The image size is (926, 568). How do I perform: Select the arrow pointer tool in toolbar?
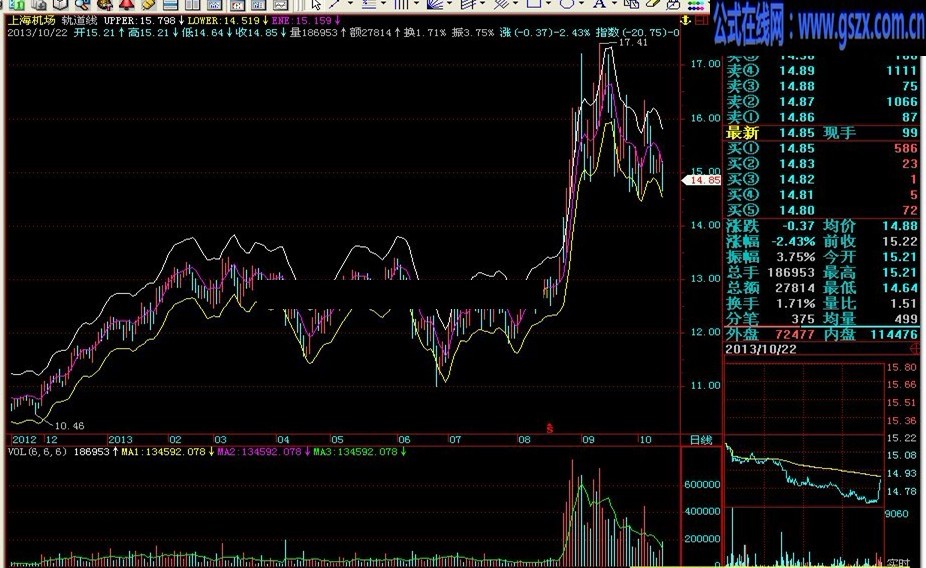[x=316, y=4]
